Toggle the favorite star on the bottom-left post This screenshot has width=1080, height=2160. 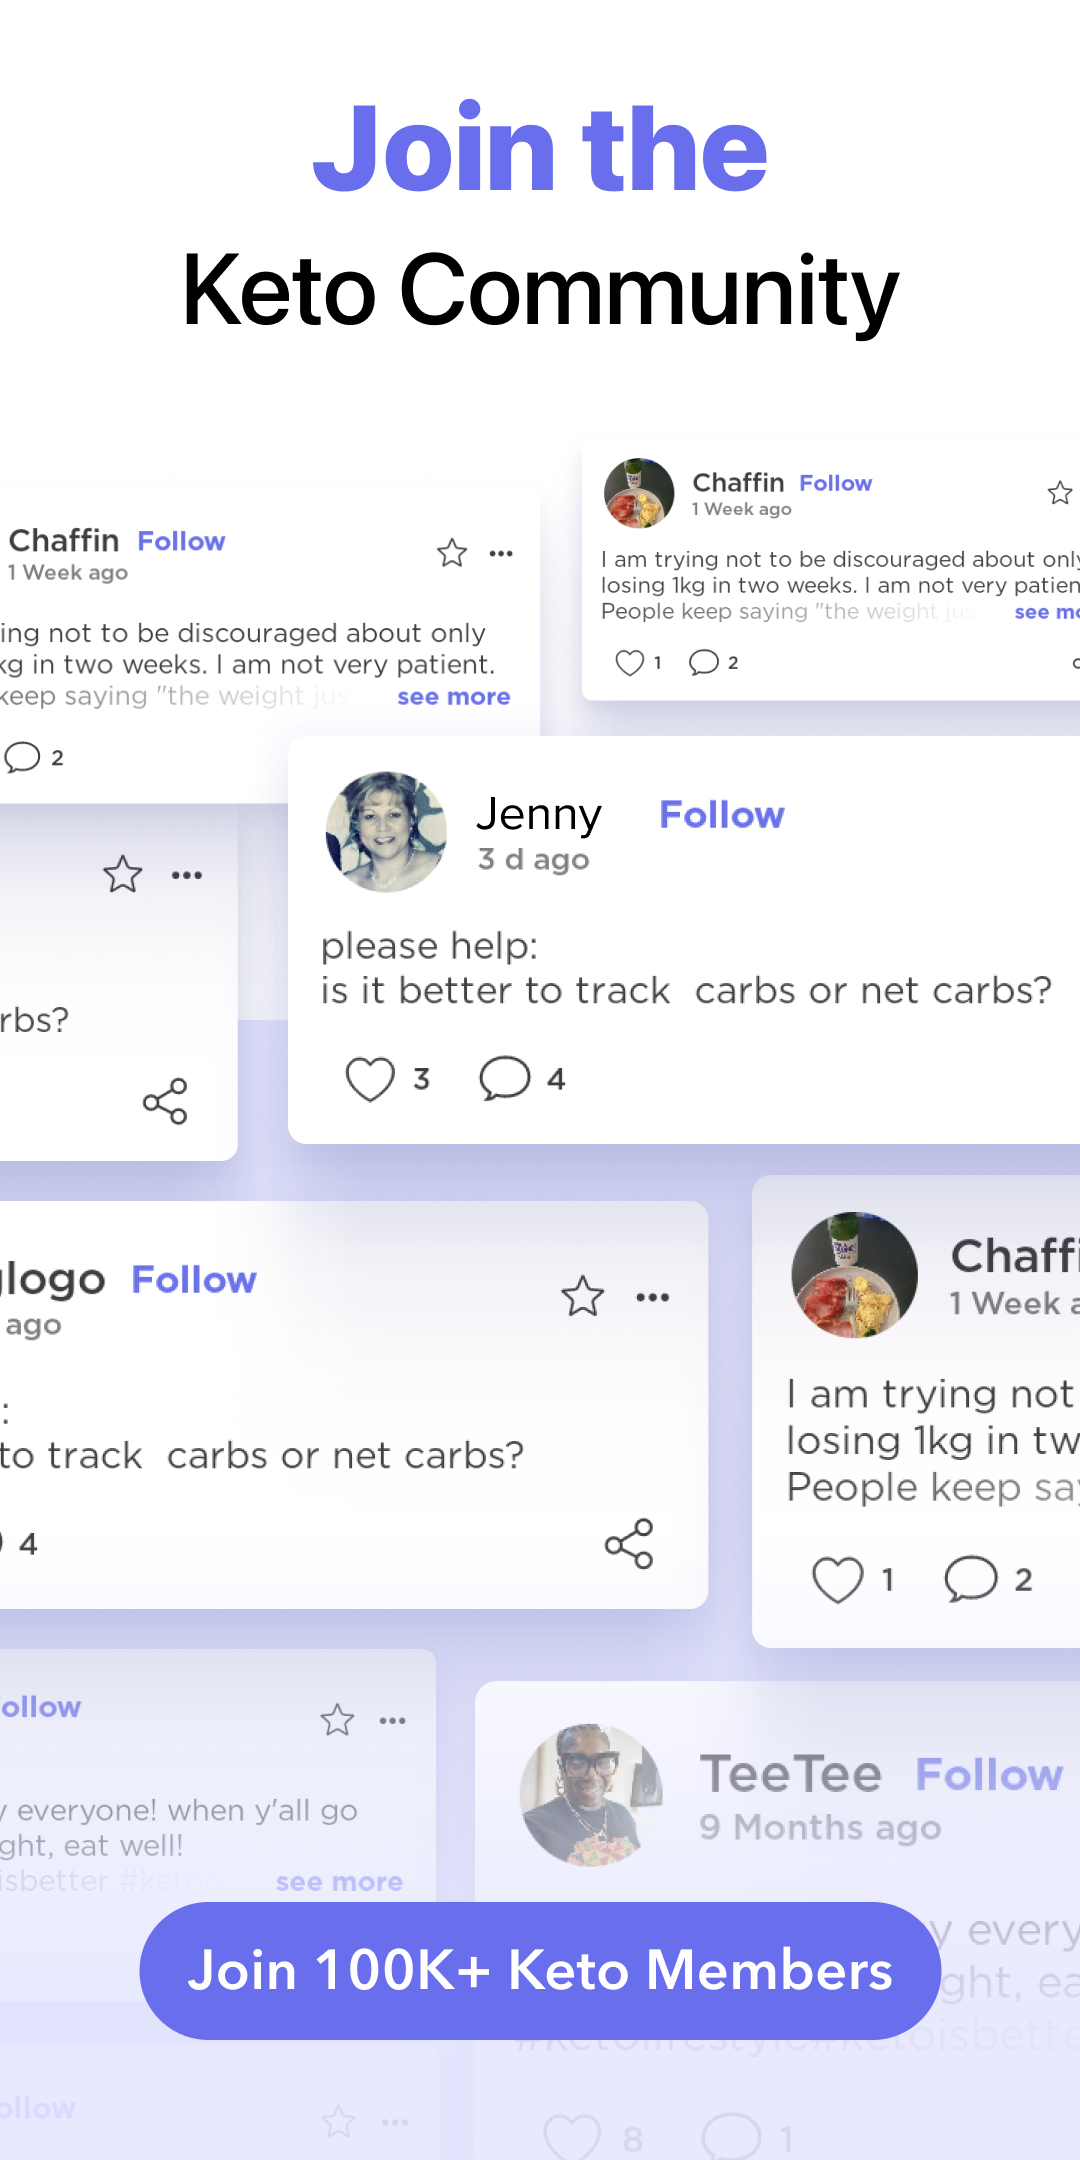[x=337, y=1719]
